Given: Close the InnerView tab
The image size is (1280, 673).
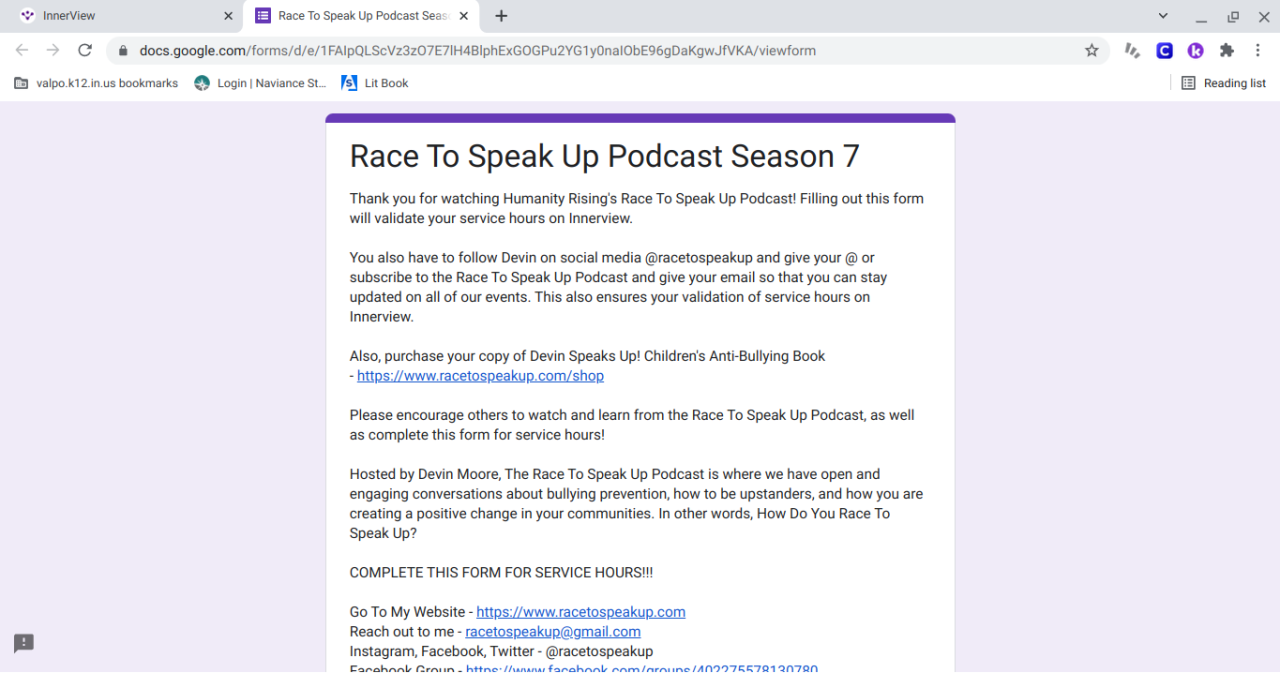Looking at the screenshot, I should (228, 16).
